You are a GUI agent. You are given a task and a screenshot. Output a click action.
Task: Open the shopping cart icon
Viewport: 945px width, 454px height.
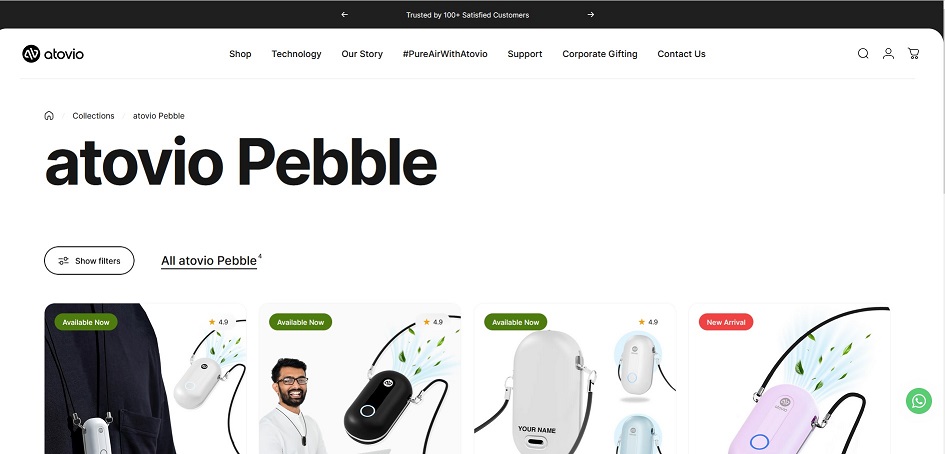click(x=914, y=54)
